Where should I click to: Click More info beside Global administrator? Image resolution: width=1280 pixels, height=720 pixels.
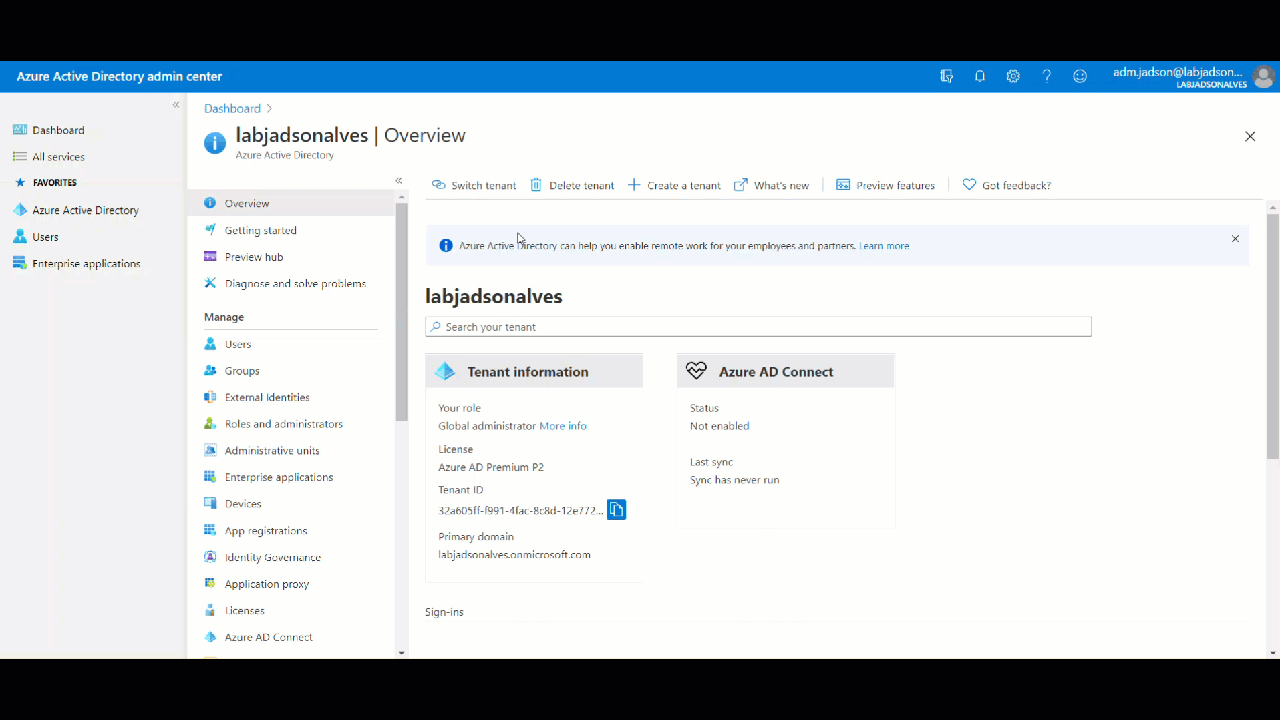[x=563, y=426]
